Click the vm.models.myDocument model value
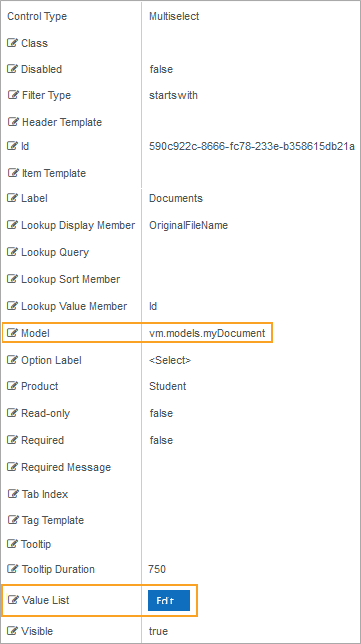The image size is (361, 644). tap(207, 333)
